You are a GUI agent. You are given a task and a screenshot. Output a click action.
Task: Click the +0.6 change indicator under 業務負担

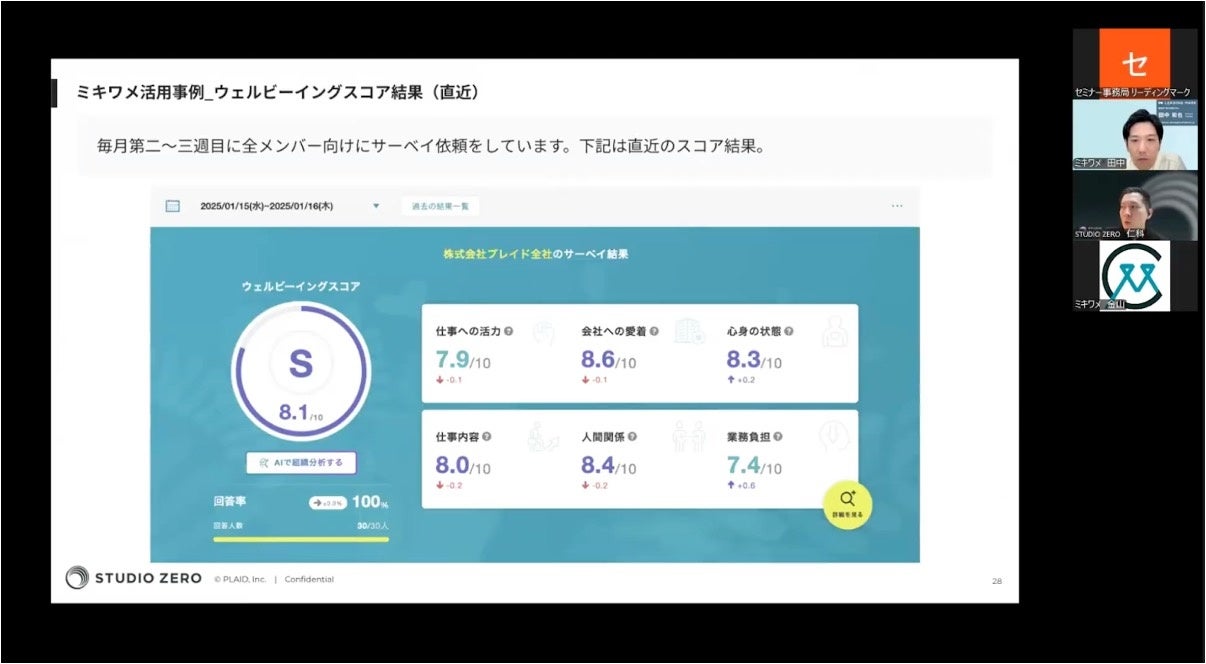(x=741, y=485)
